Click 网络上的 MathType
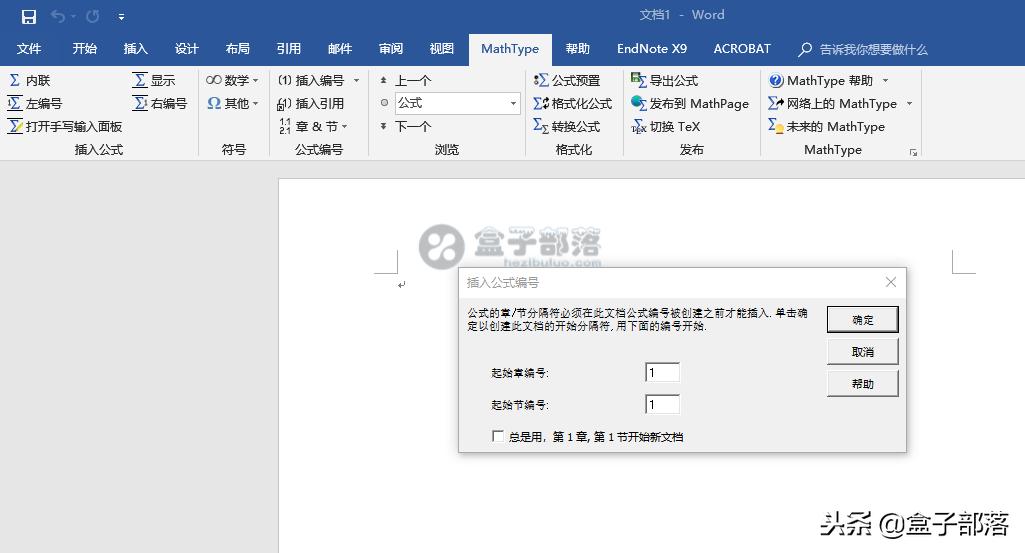This screenshot has height=553, width=1025. [x=833, y=103]
